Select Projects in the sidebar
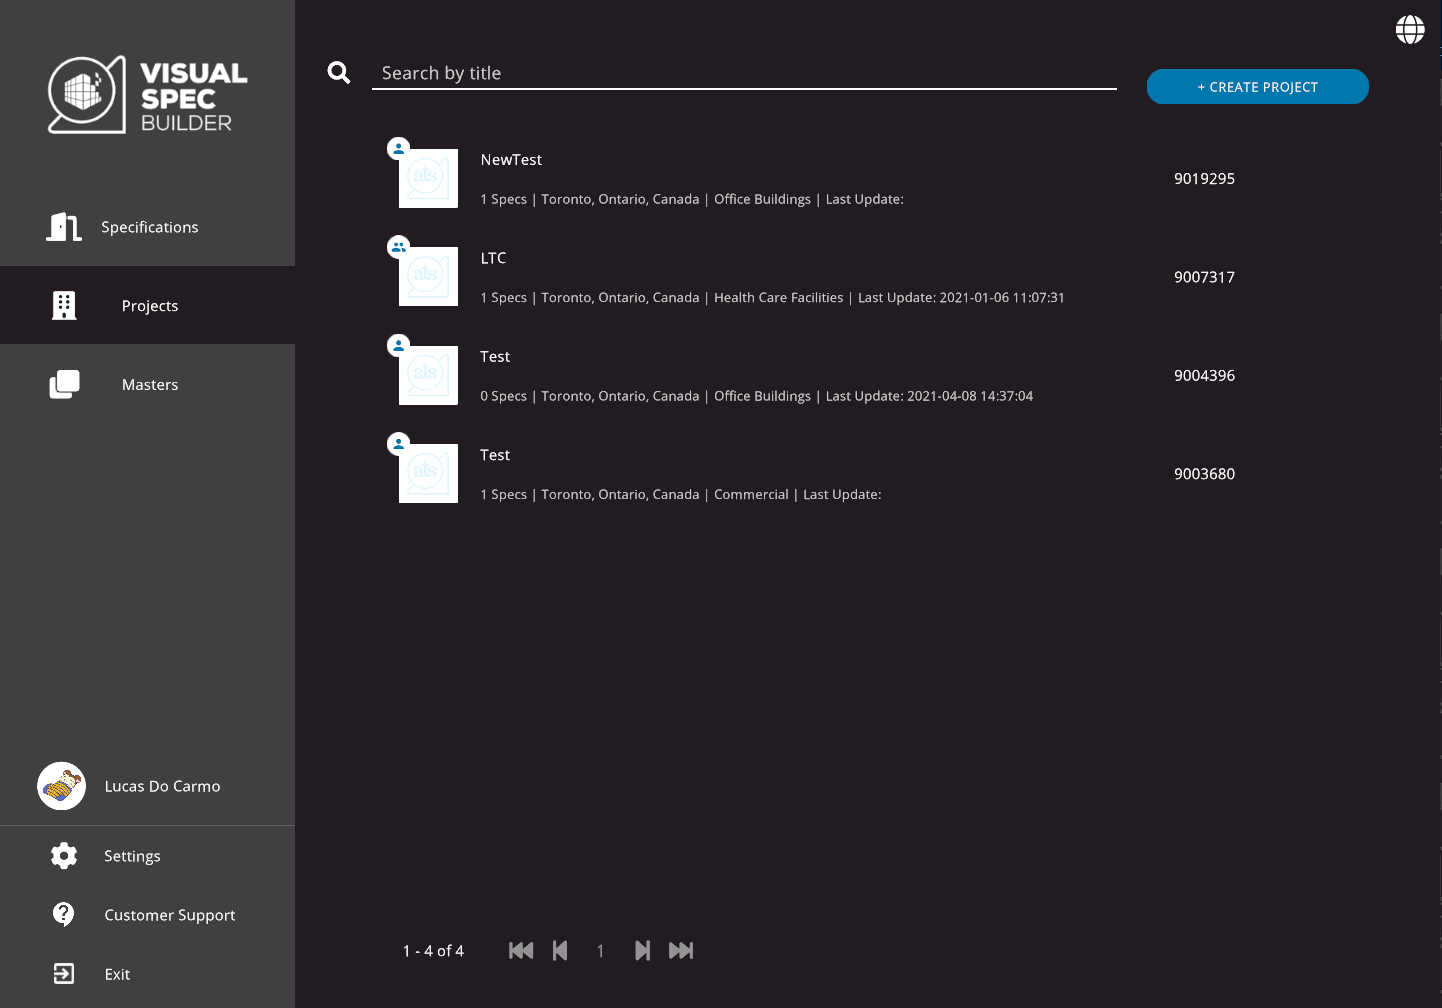 click(x=148, y=306)
